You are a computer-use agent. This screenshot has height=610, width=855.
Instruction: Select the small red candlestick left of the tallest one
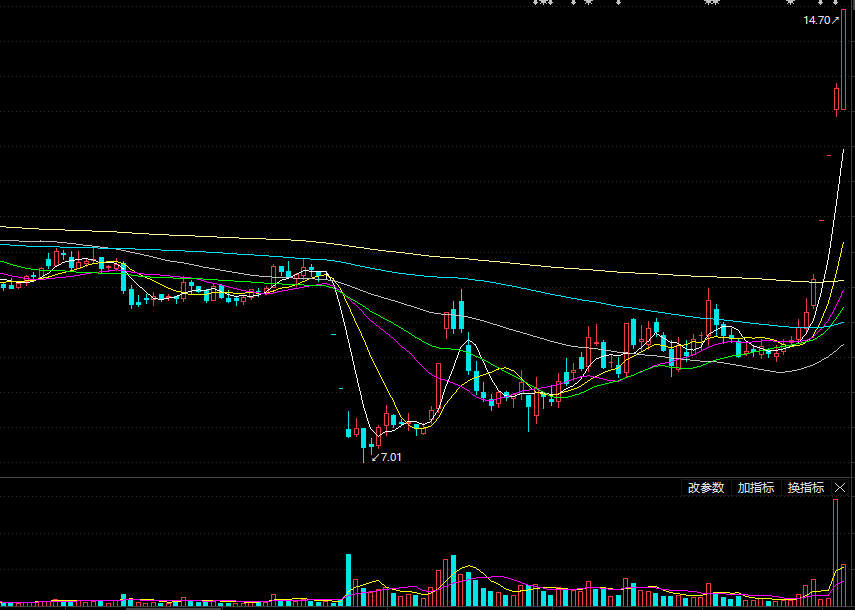(x=836, y=98)
